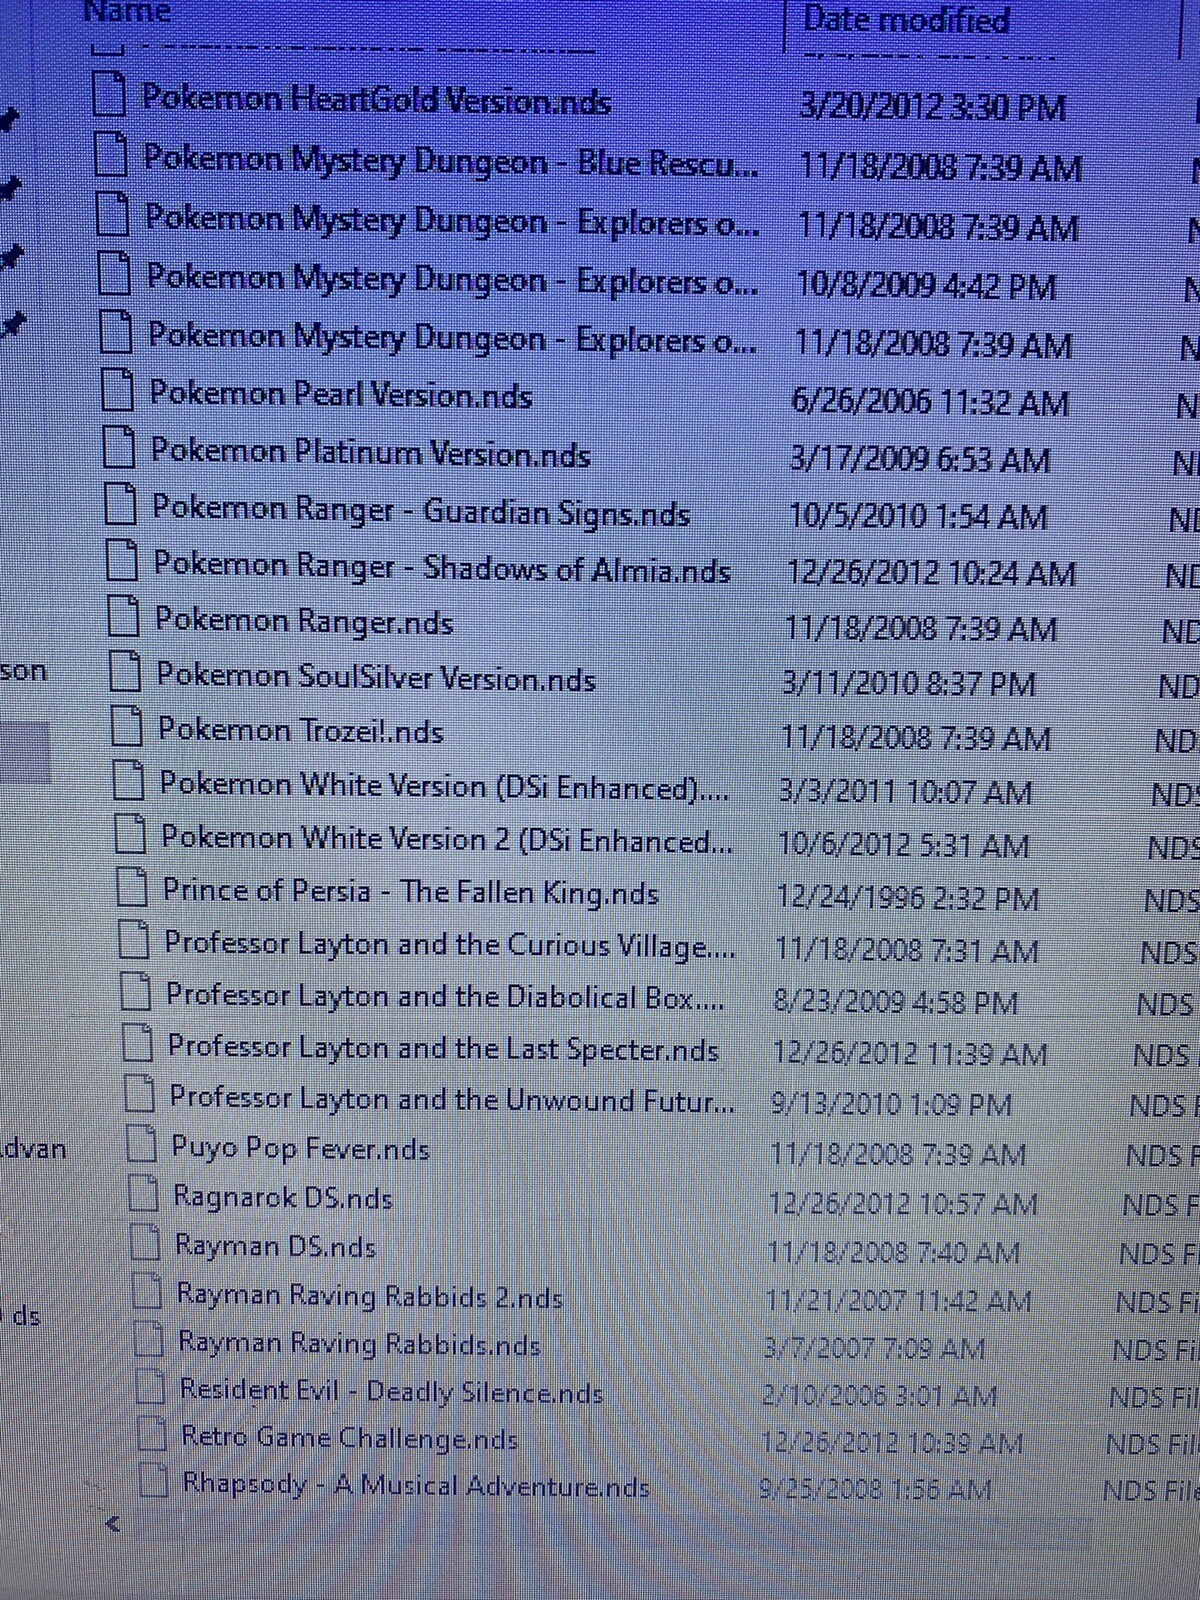Select Rayman DS.nds file name
The height and width of the screenshot is (1600, 1200).
pyautogui.click(x=276, y=1246)
